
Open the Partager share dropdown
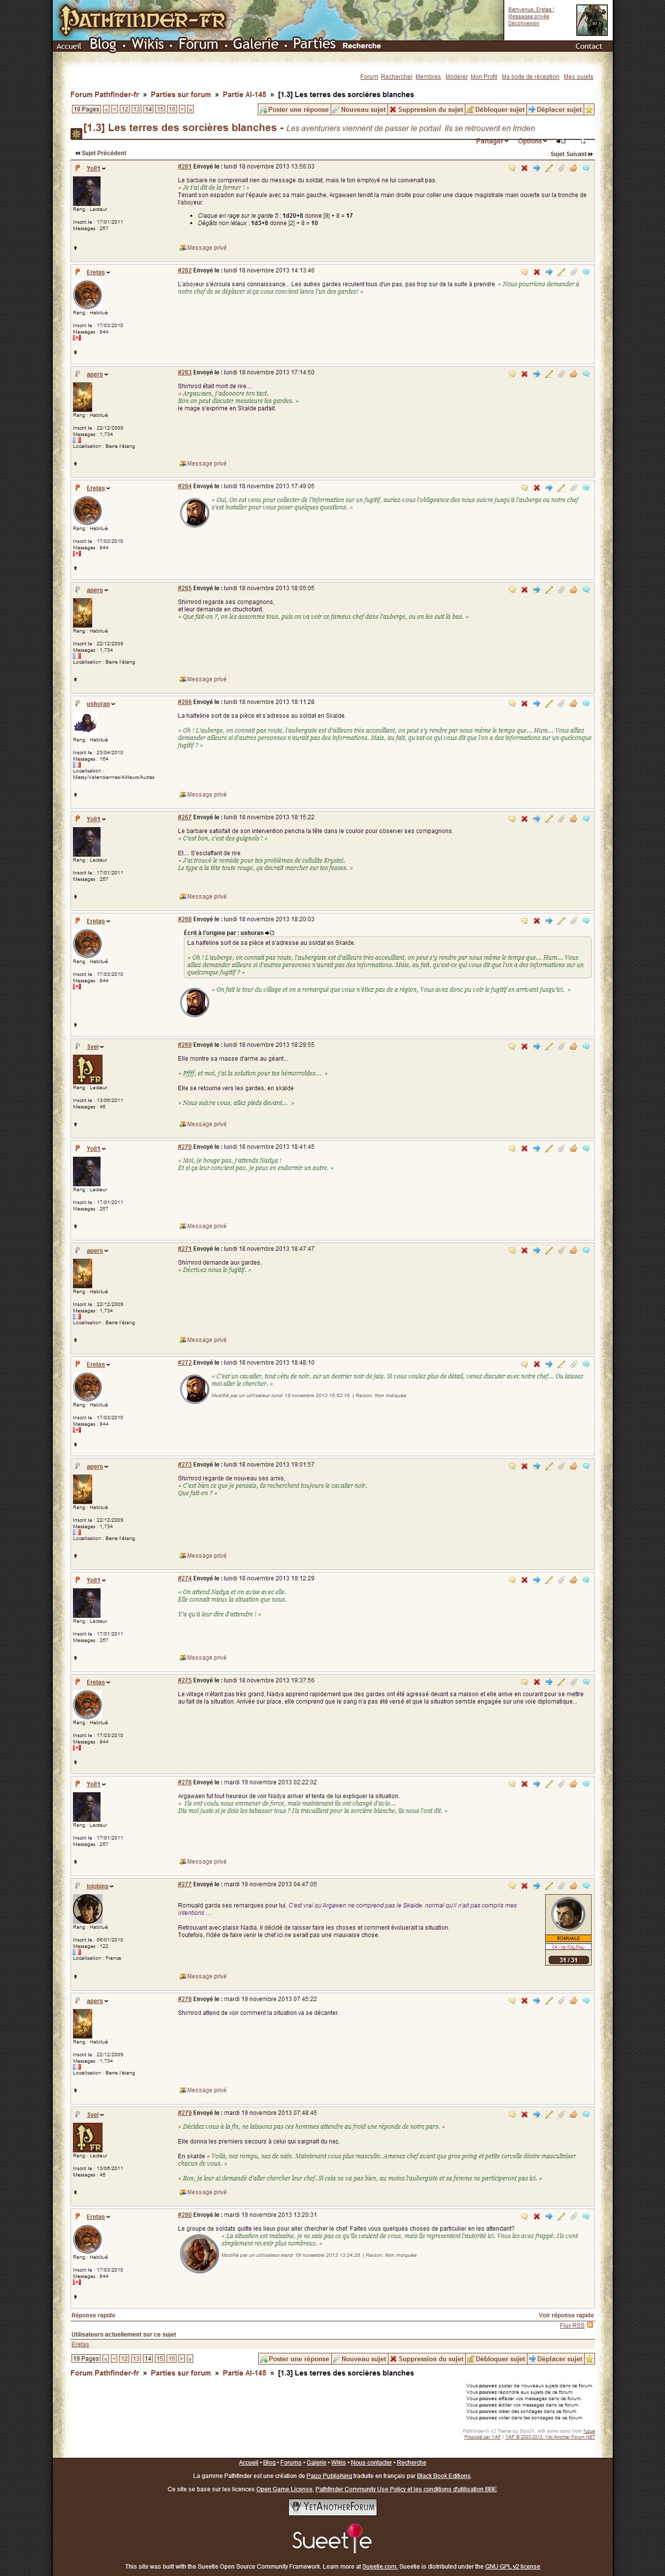490,141
